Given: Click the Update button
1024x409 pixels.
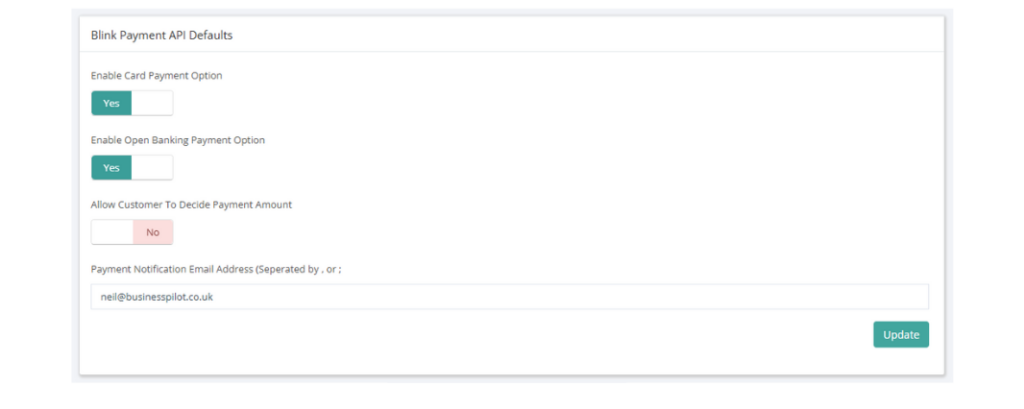Looking at the screenshot, I should tap(901, 335).
